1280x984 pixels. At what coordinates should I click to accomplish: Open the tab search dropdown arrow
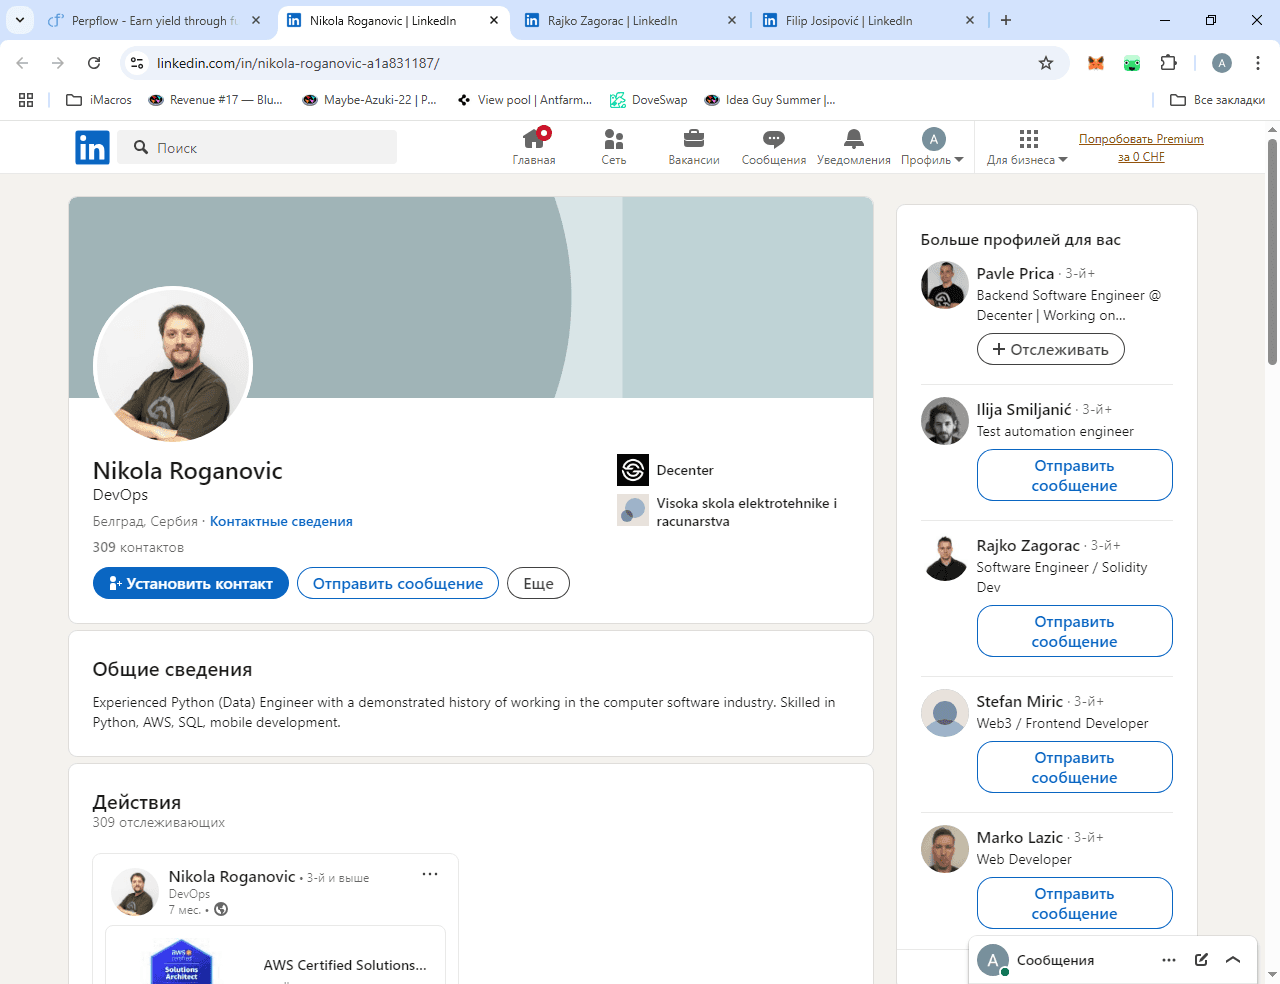pyautogui.click(x=20, y=20)
